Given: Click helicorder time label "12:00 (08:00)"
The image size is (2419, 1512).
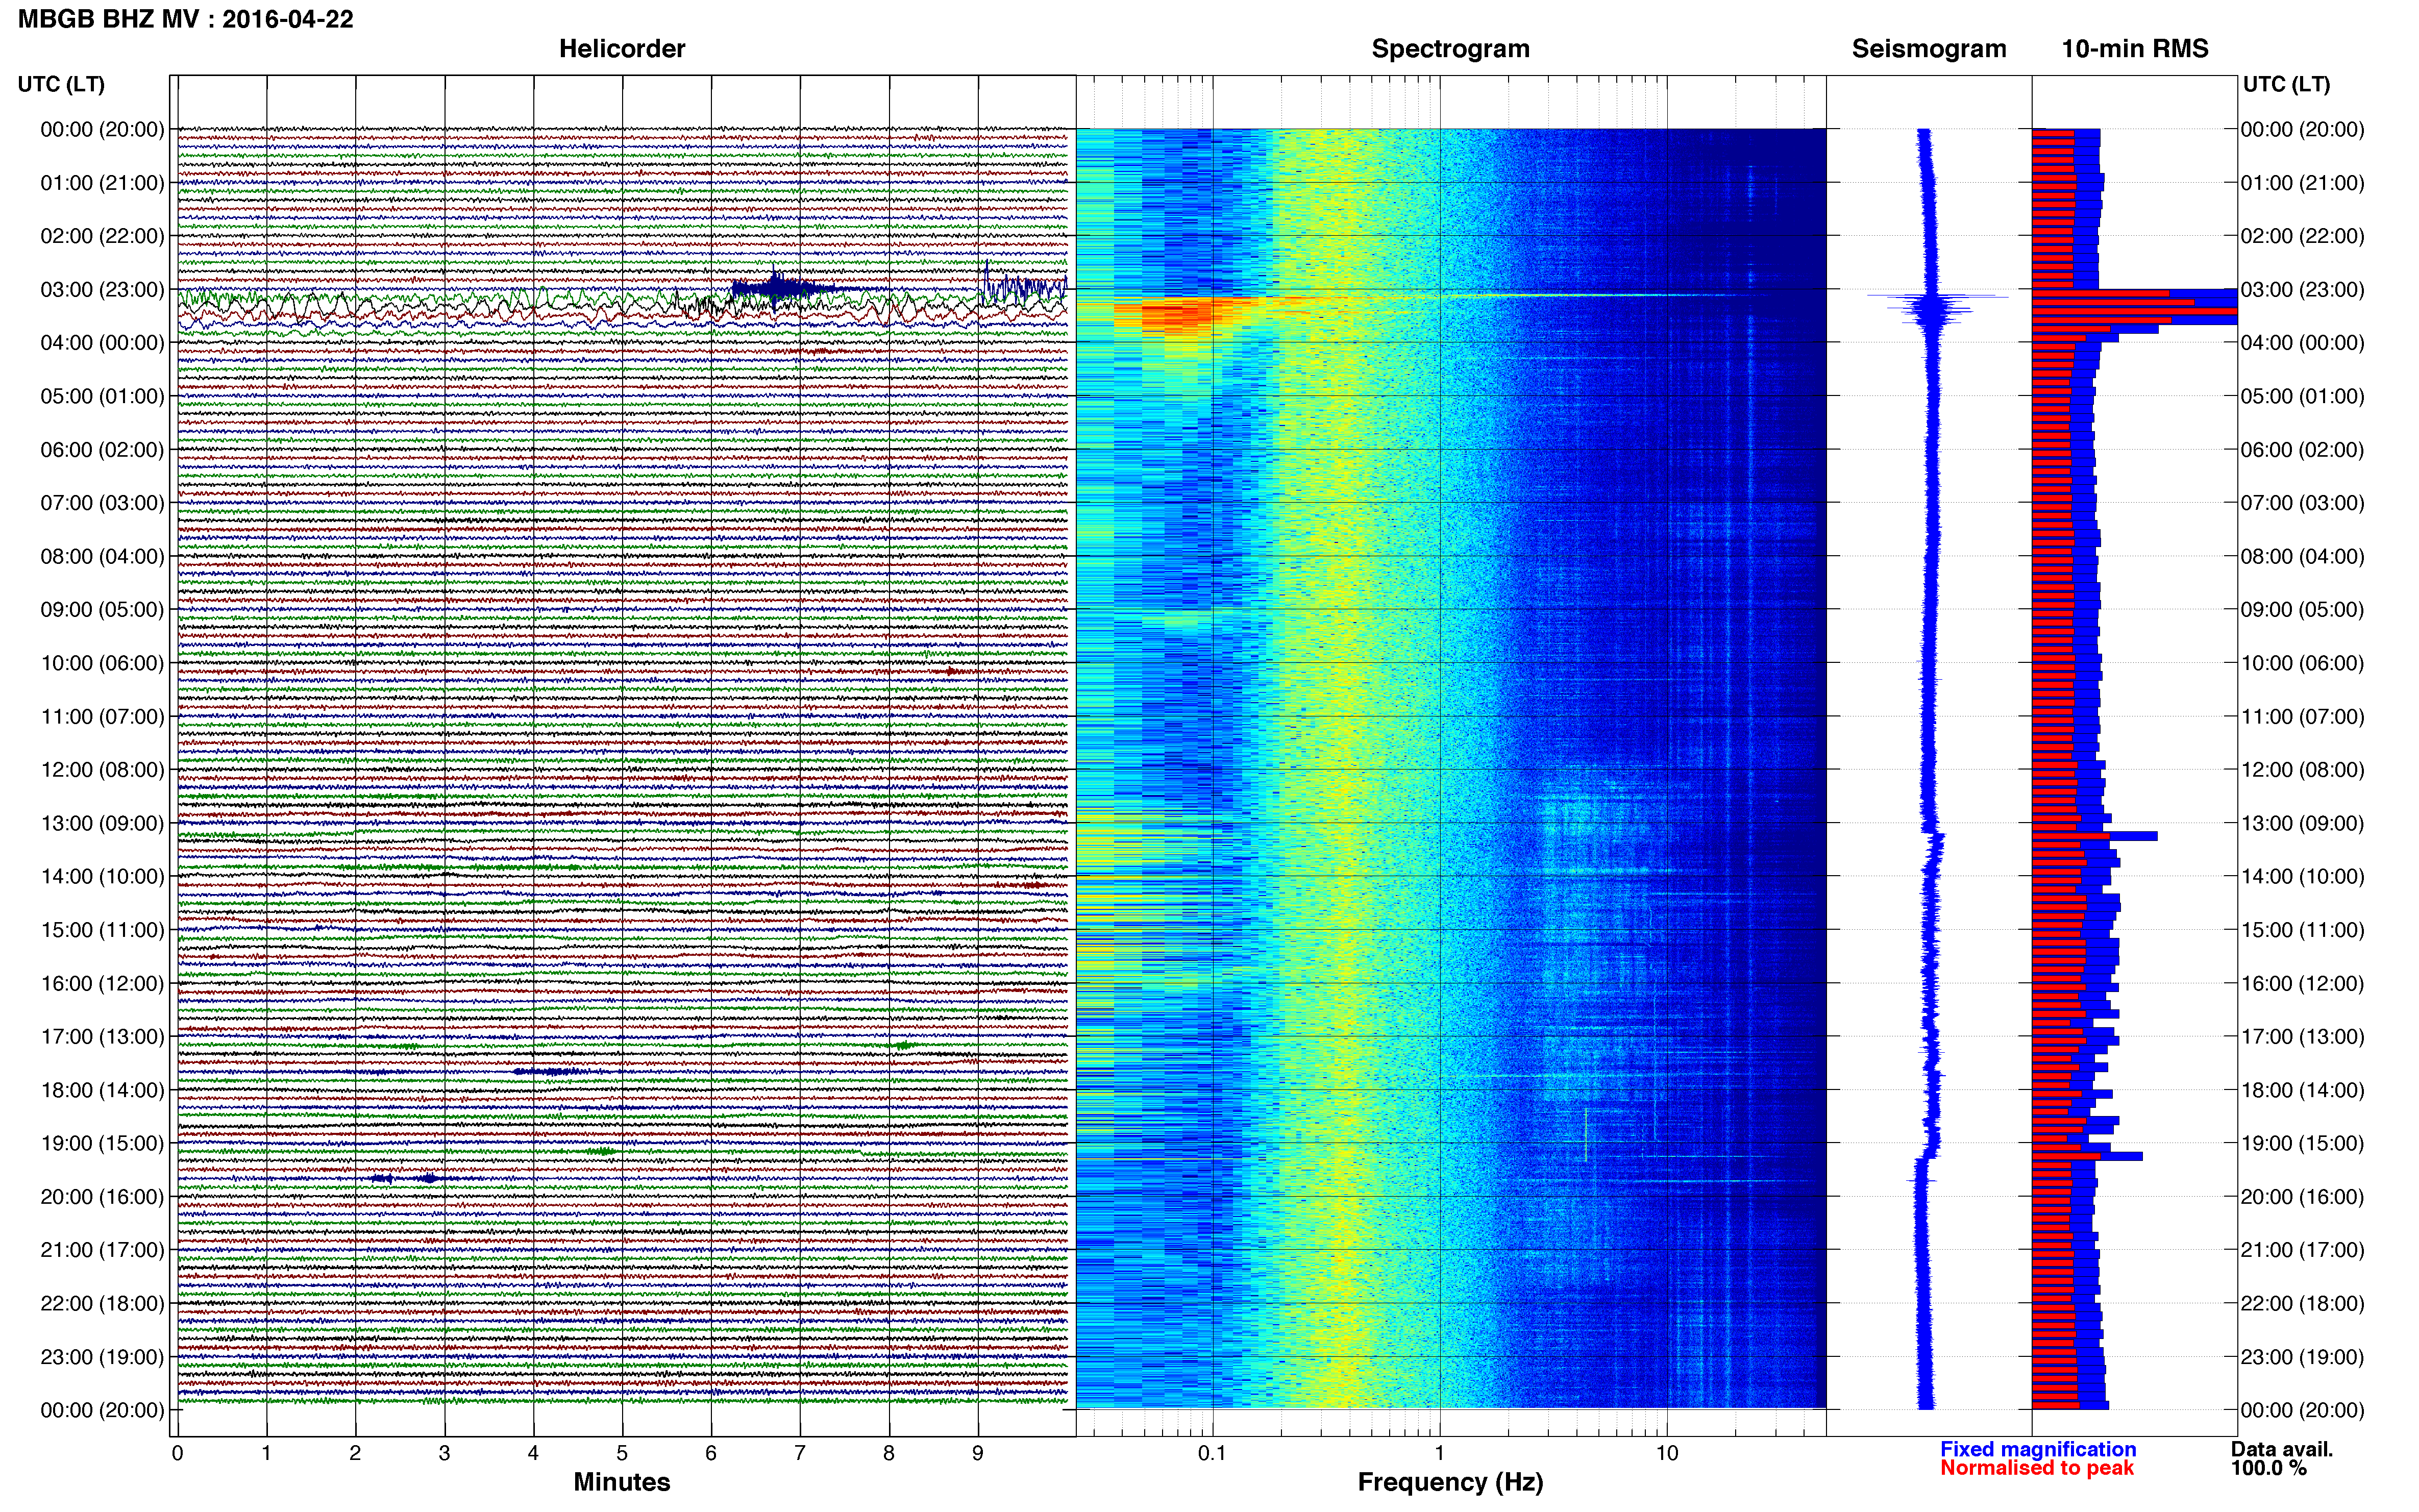Looking at the screenshot, I should 102,770.
